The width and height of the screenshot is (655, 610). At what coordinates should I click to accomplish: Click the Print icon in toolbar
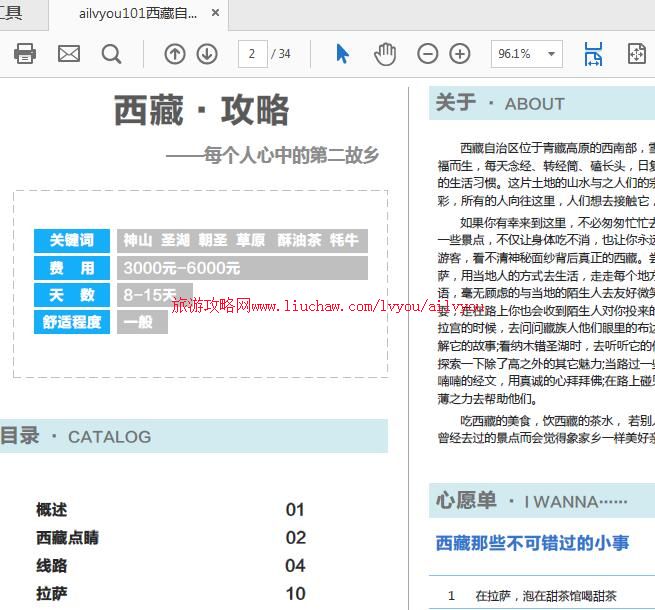pos(25,54)
